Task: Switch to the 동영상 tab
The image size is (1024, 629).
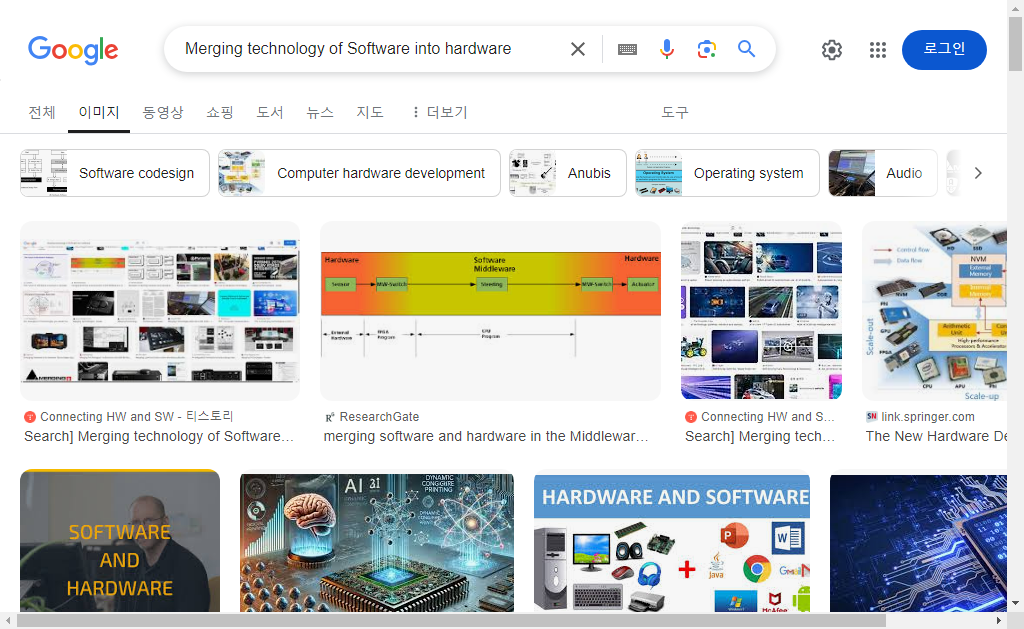Action: pos(163,112)
